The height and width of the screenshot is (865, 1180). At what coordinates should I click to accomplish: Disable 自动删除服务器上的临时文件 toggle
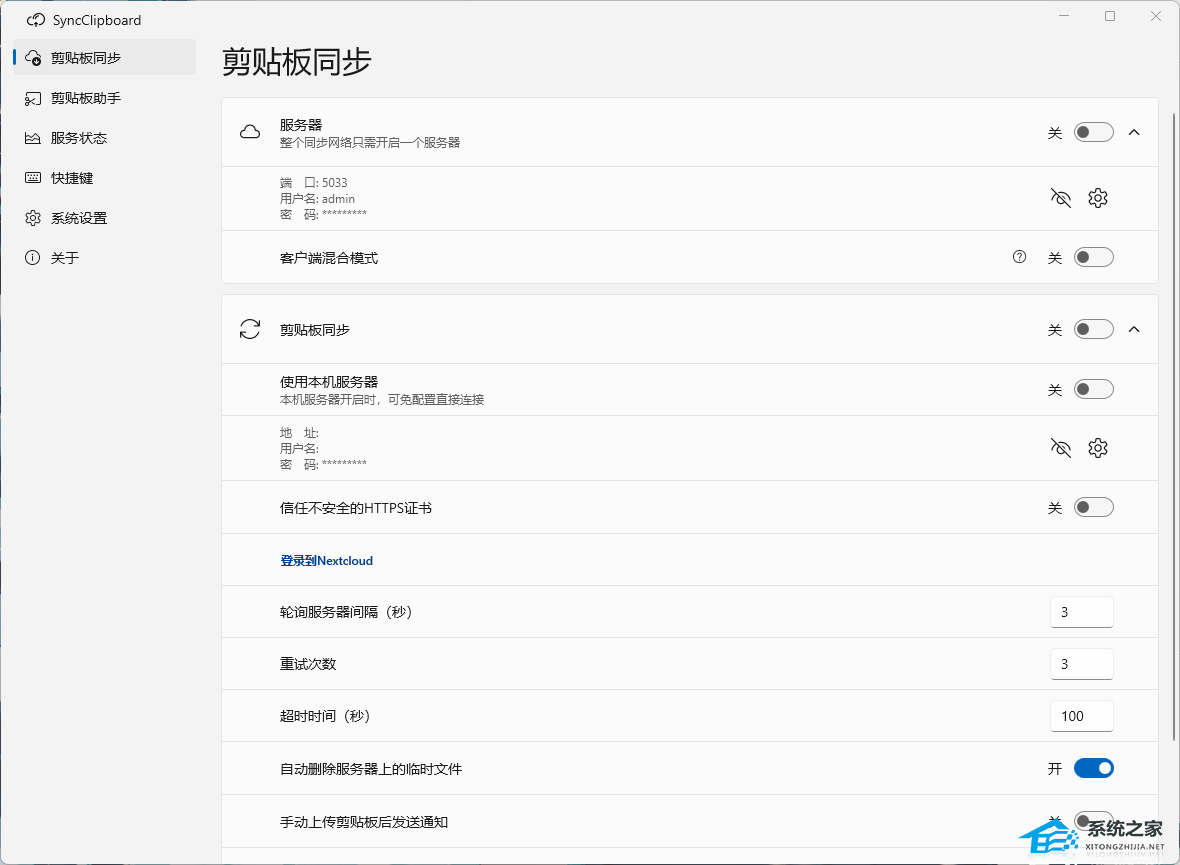click(1093, 768)
